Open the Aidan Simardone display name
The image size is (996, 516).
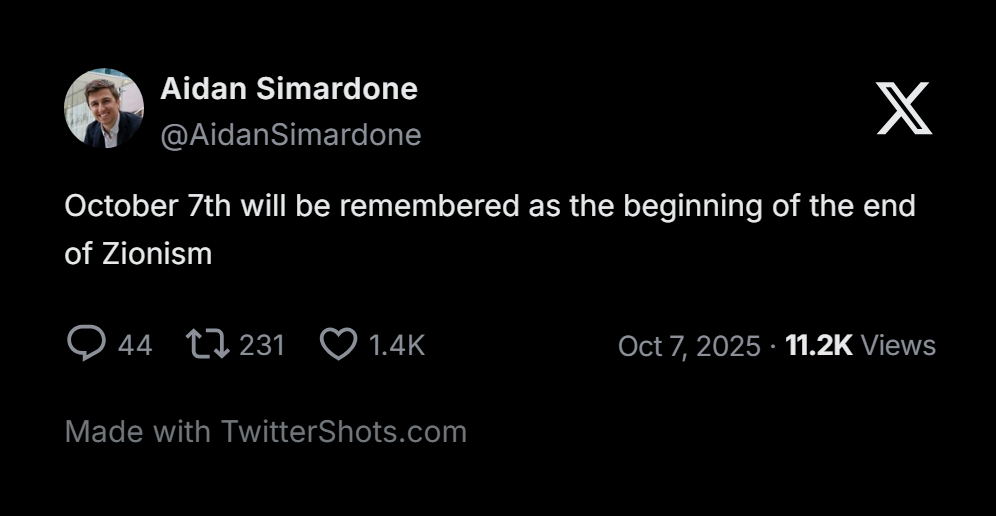[289, 89]
